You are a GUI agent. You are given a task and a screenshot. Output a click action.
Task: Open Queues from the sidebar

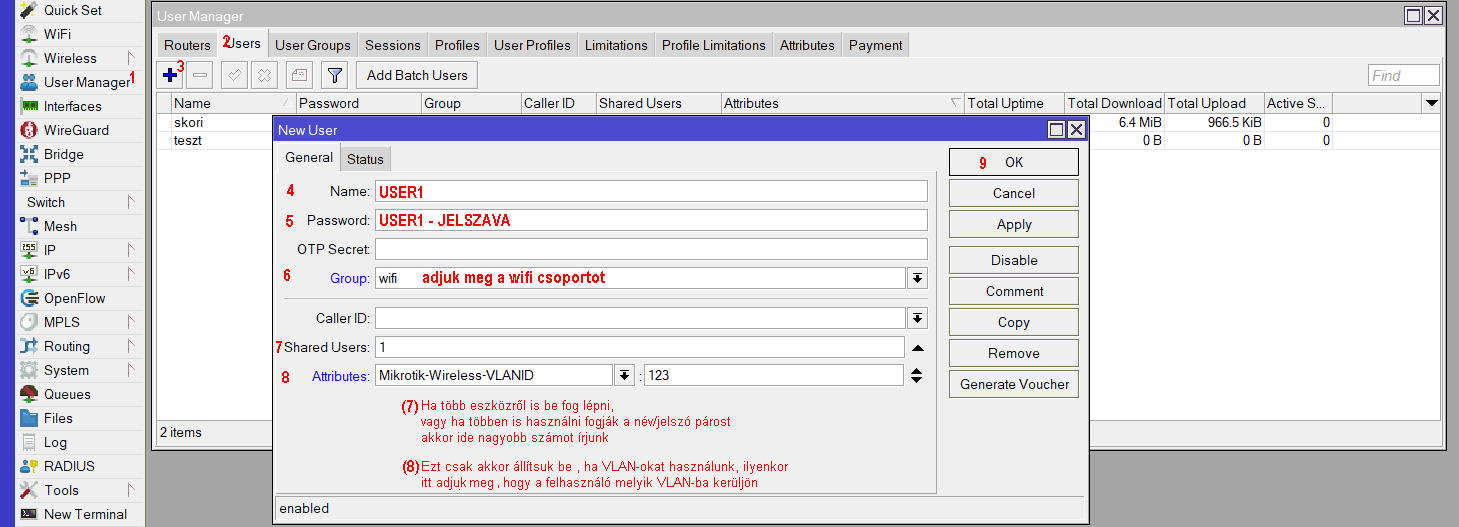click(x=67, y=394)
